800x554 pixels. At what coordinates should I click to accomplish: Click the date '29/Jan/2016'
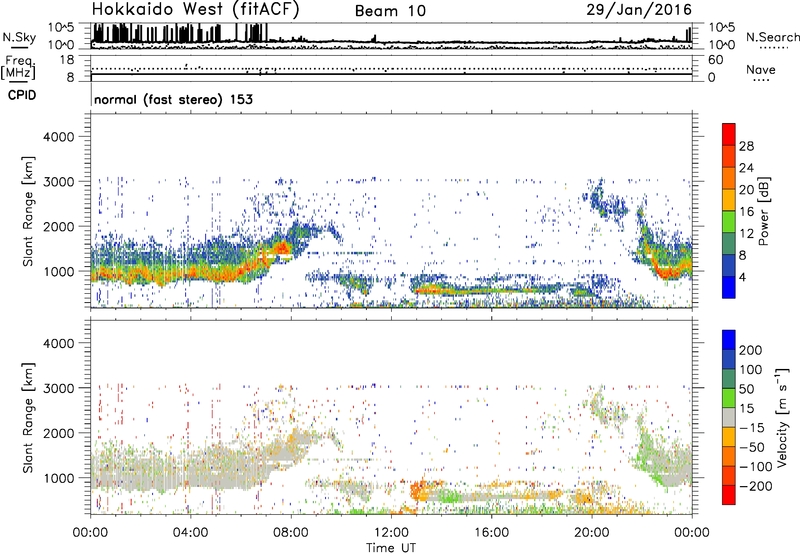coord(639,9)
